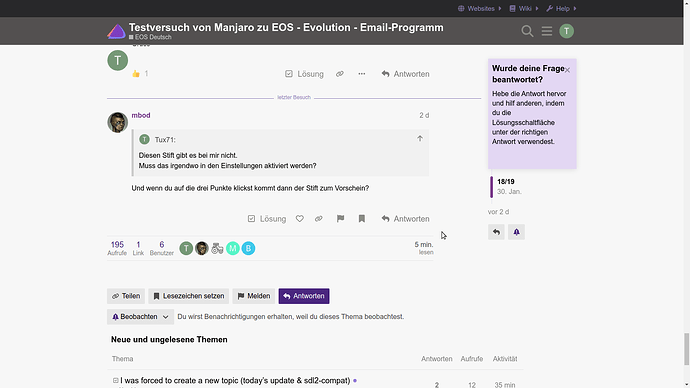Open the Websites menu in top bar

tap(480, 8)
